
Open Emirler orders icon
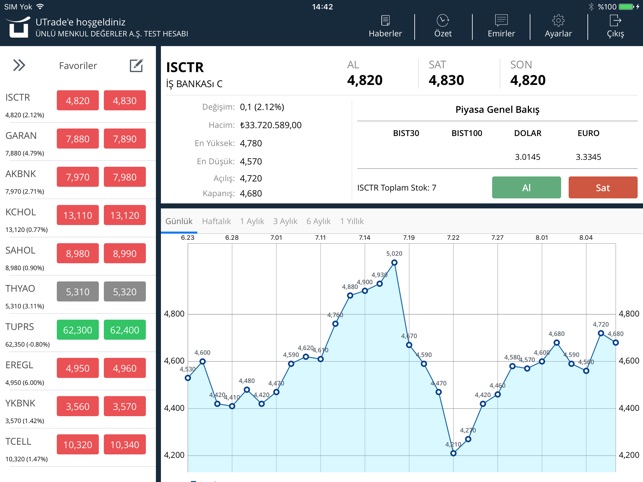click(x=501, y=20)
